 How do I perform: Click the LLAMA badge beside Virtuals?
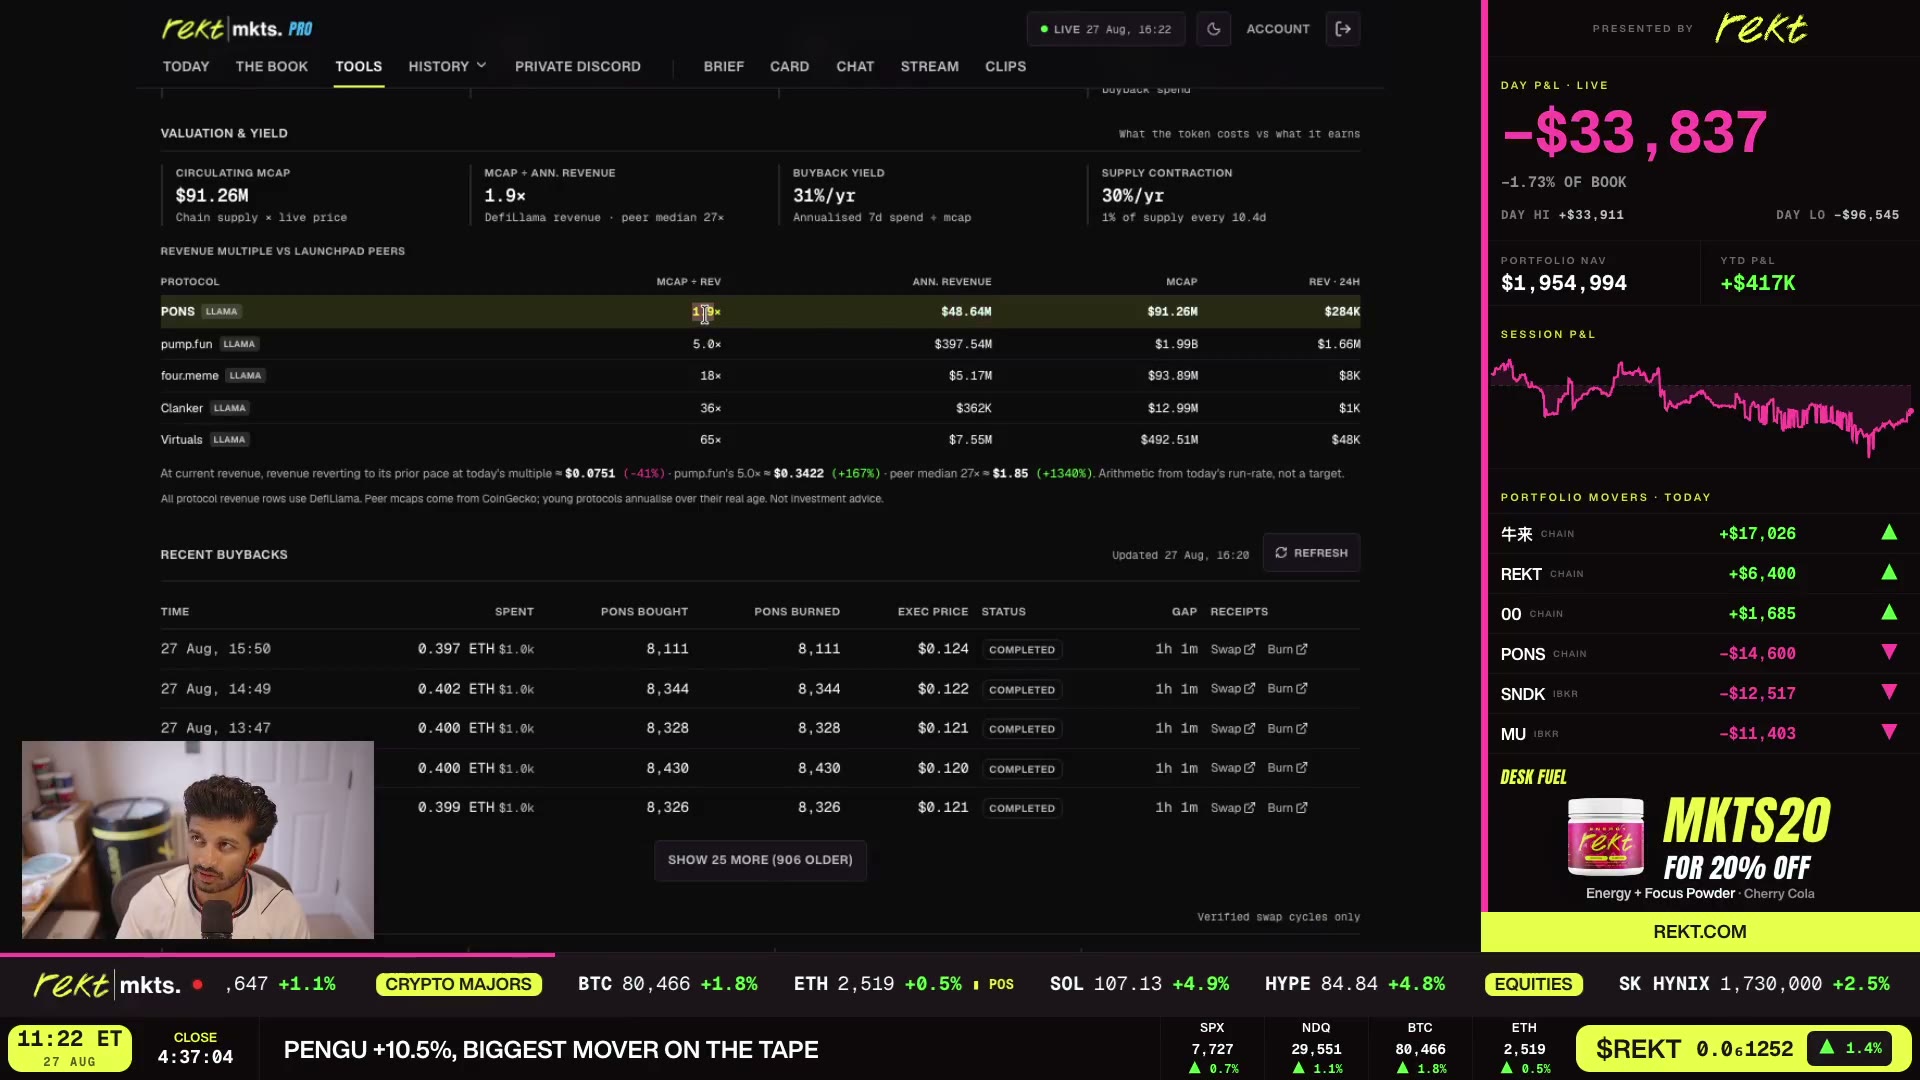[229, 440]
